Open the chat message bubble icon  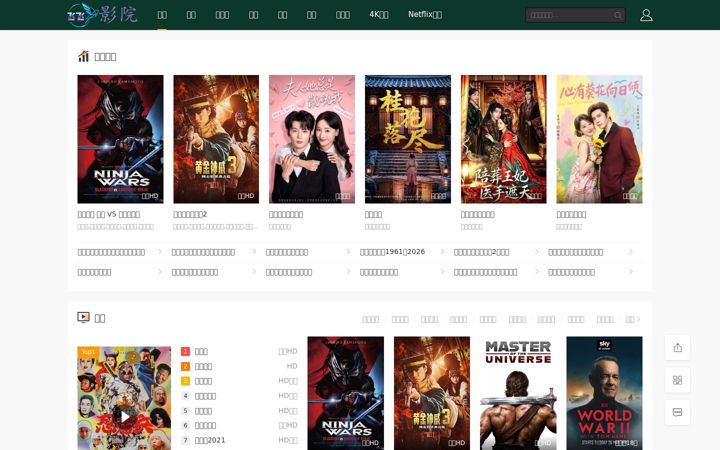click(677, 412)
